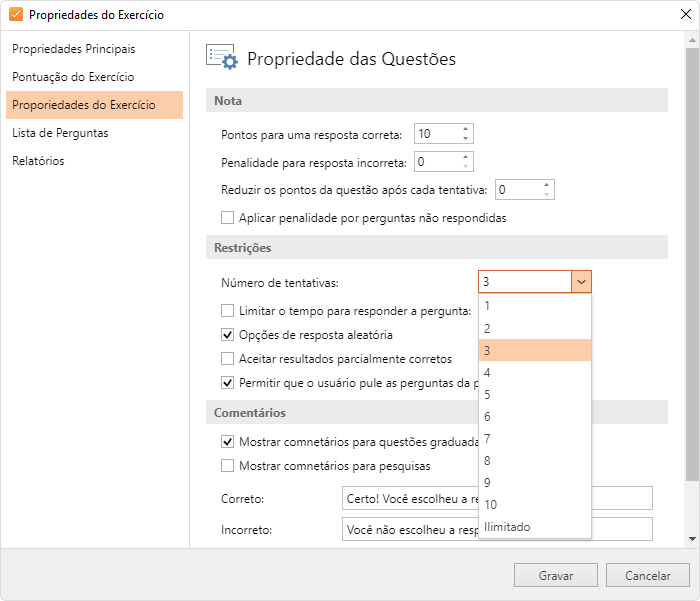The image size is (700, 601).
Task: Uncheck Opções de resposta aleatória
Action: [x=227, y=335]
